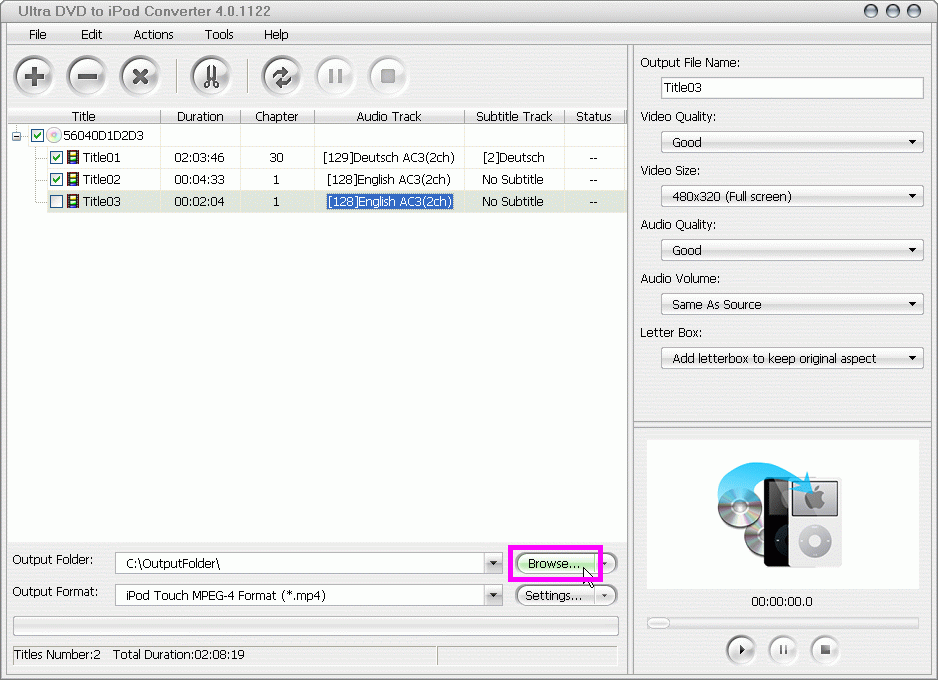Click the Audio Track column header
938x680 pixels.
389,117
